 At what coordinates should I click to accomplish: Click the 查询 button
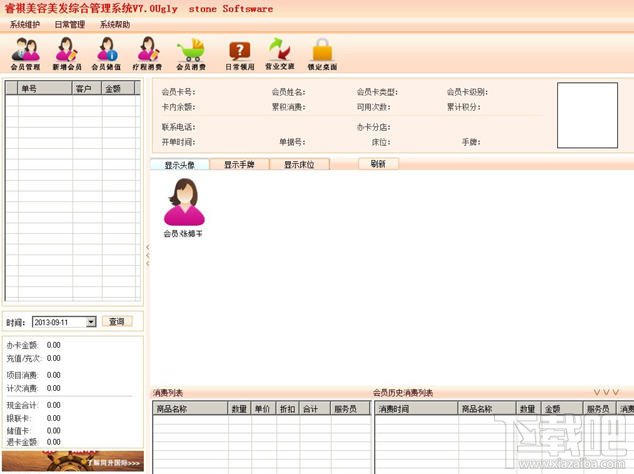116,322
